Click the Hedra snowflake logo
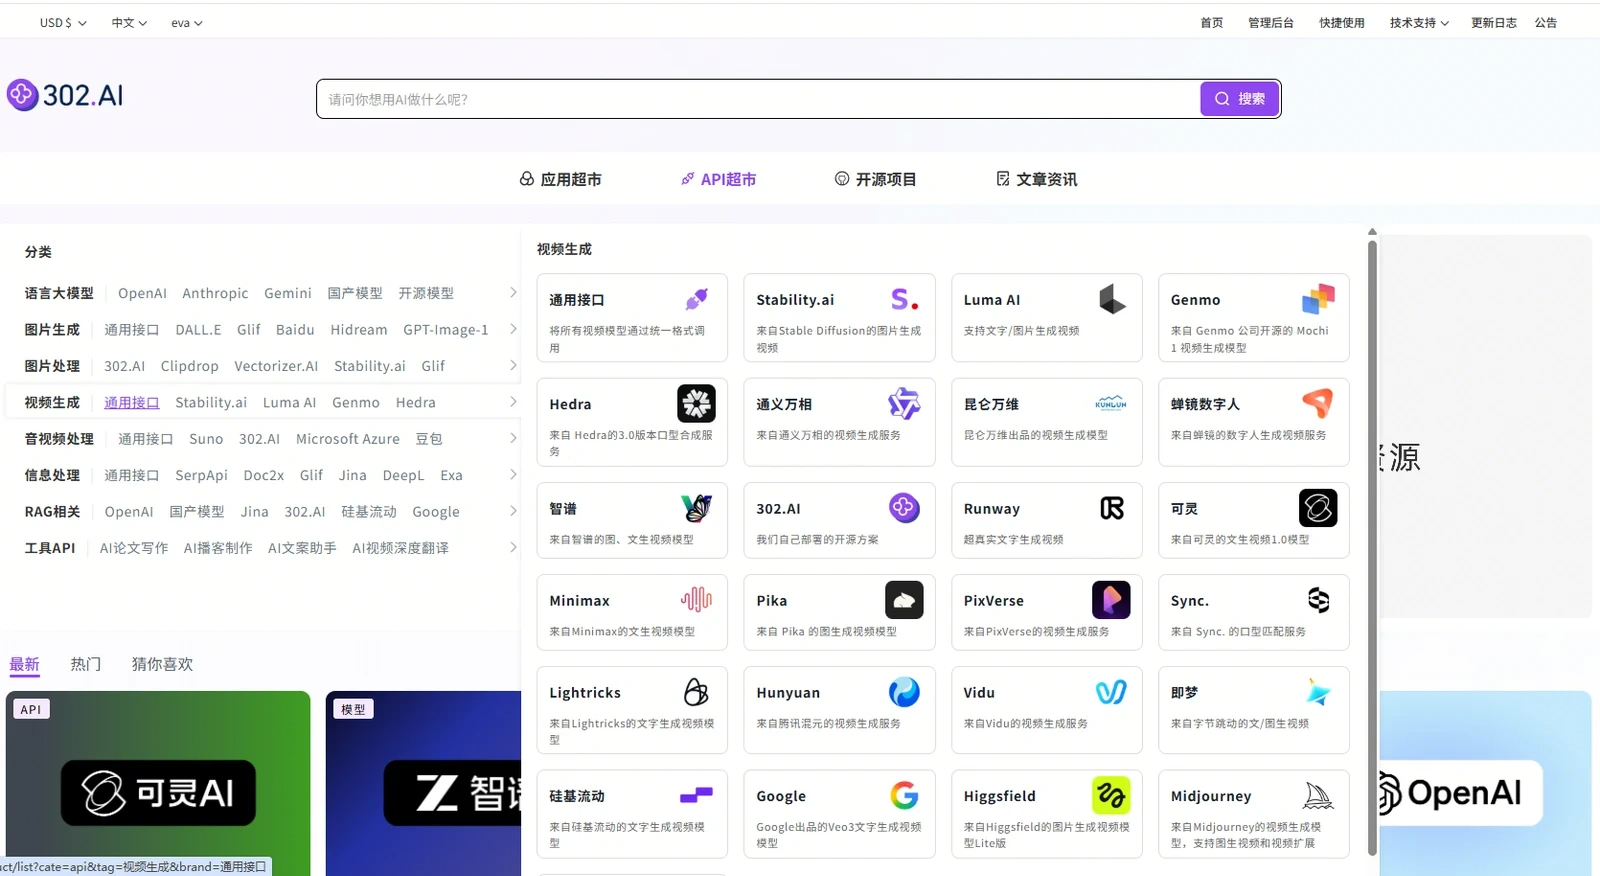The height and width of the screenshot is (876, 1600). [696, 404]
